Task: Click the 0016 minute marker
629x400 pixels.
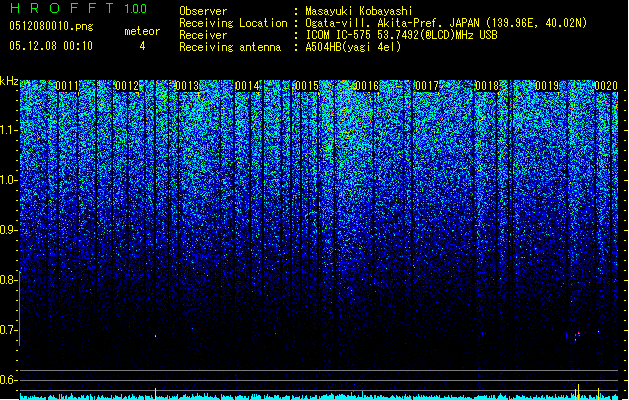Action: [367, 86]
